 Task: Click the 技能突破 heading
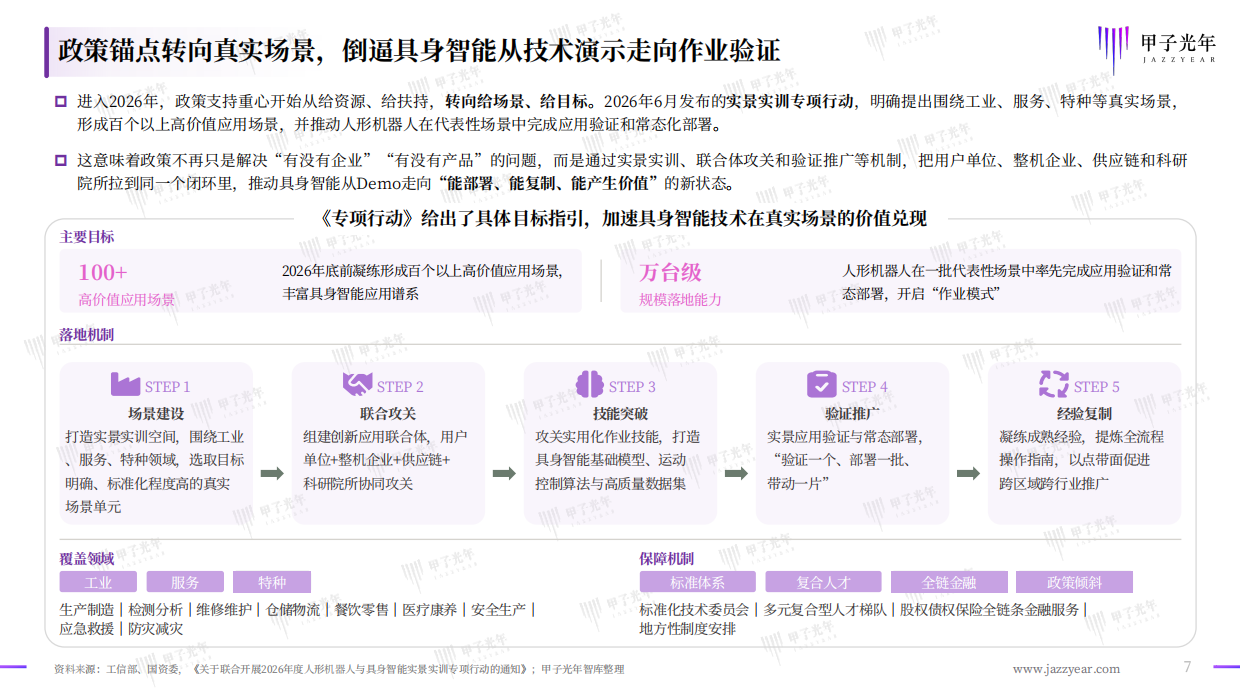[620, 413]
